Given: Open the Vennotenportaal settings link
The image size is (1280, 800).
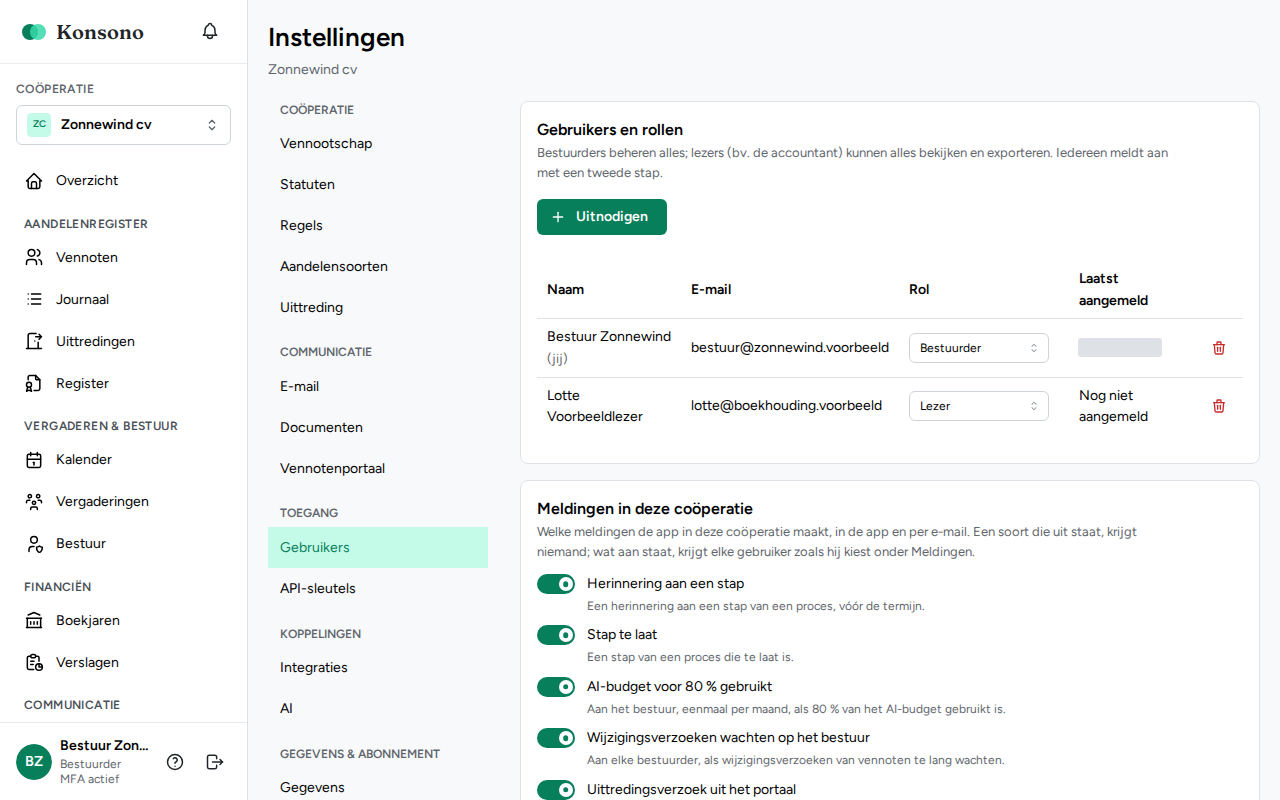Looking at the screenshot, I should tap(378, 469).
